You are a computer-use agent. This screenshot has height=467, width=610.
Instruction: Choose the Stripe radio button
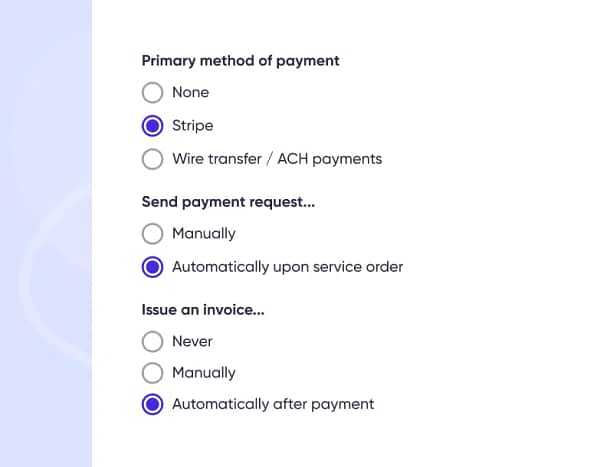pos(152,126)
